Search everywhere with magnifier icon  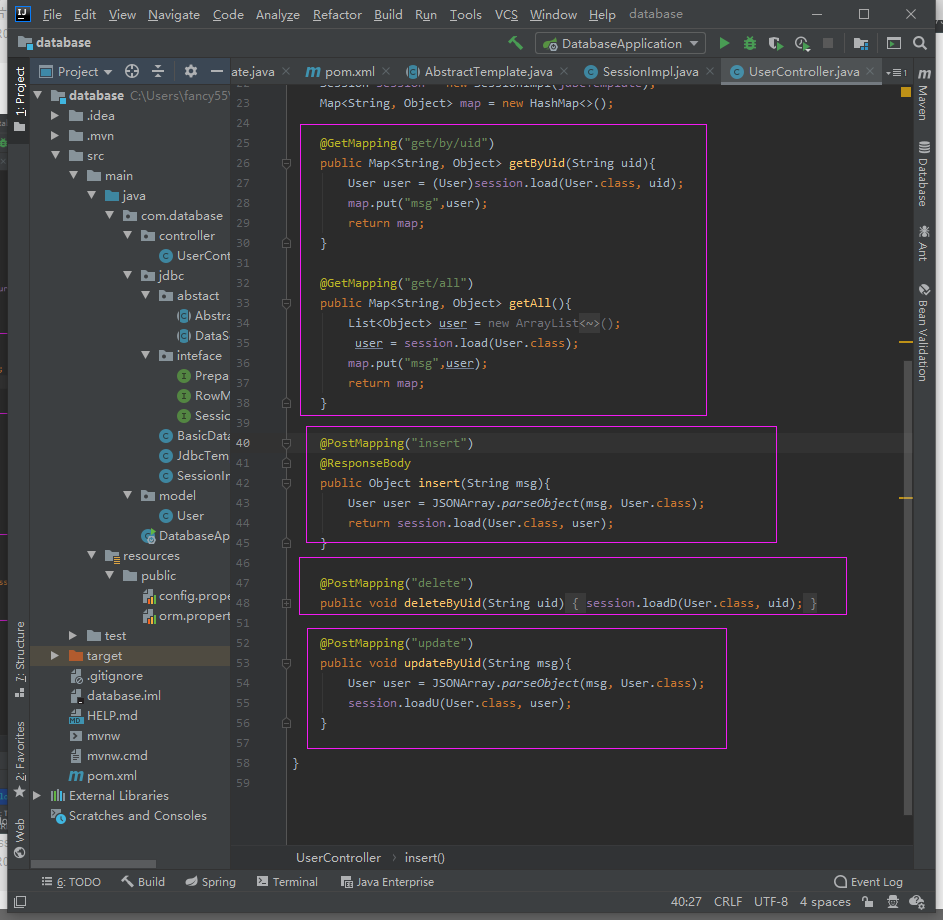click(x=920, y=43)
